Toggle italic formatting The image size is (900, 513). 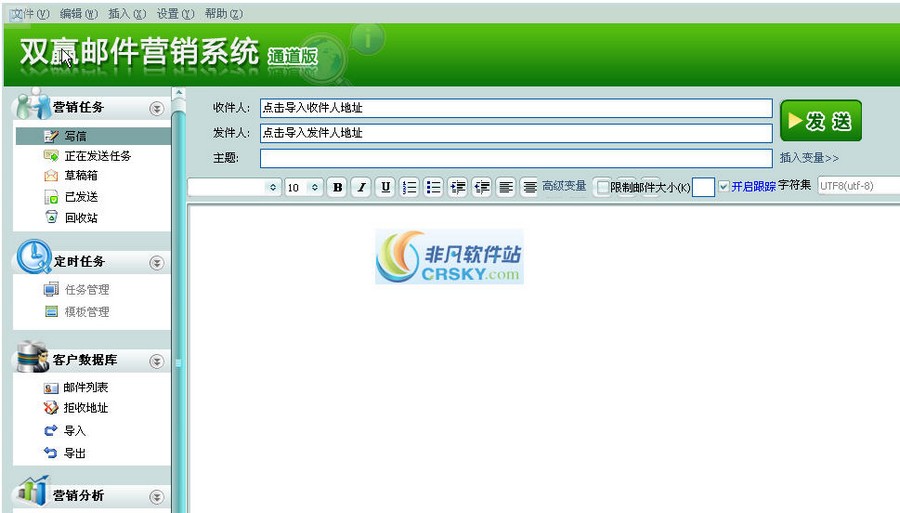tap(362, 187)
